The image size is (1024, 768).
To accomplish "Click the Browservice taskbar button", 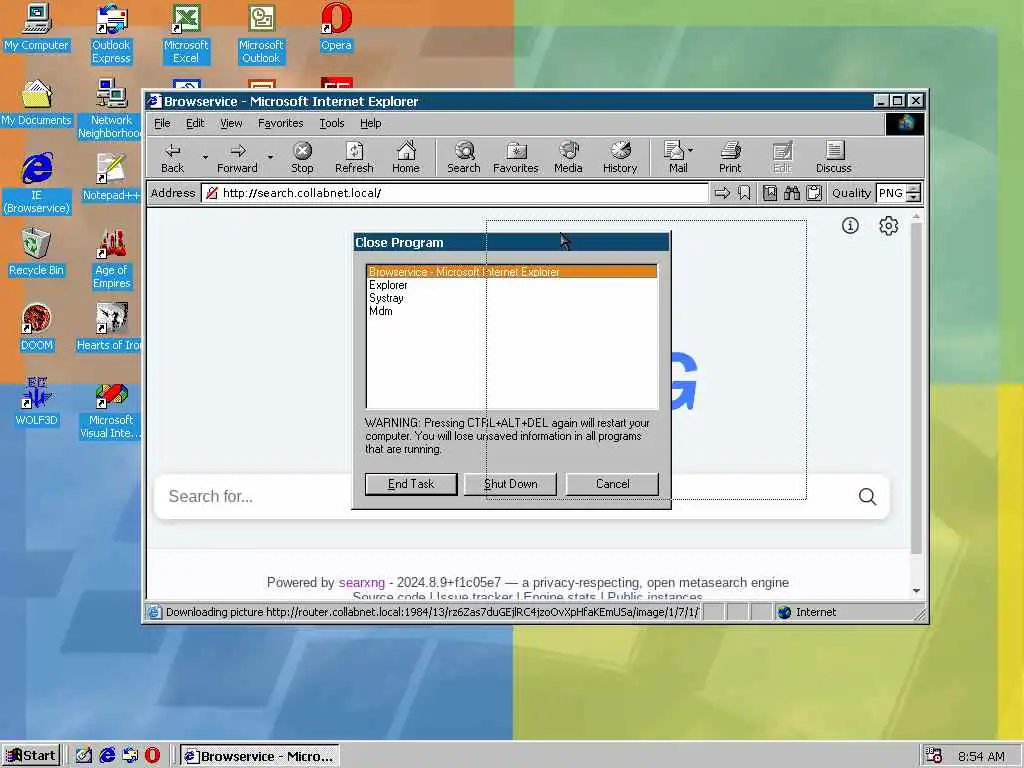I will pyautogui.click(x=259, y=756).
